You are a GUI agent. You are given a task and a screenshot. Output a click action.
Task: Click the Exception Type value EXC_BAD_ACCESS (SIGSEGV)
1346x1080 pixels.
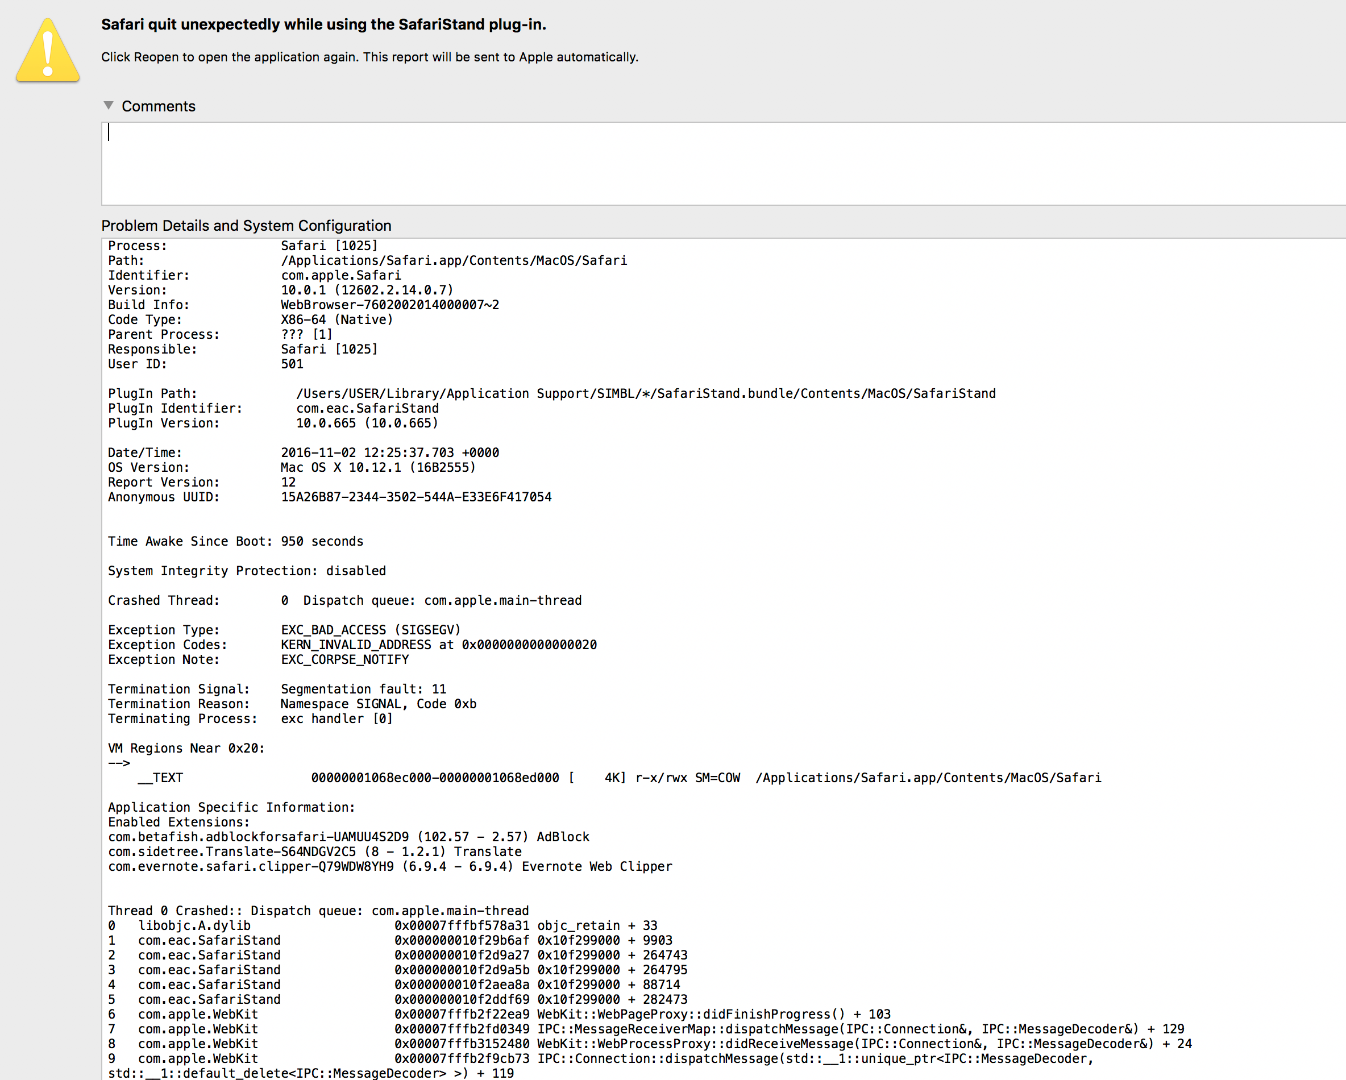(x=371, y=630)
